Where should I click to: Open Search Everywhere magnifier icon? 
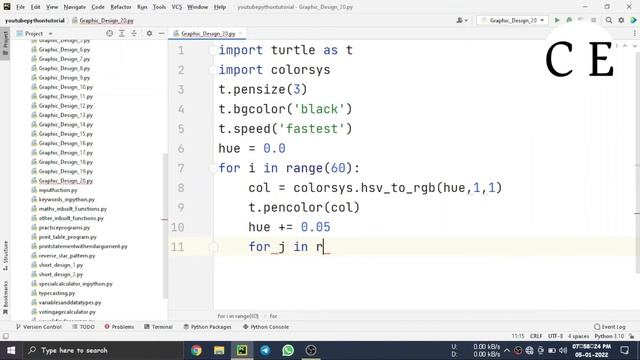pyautogui.click(x=609, y=20)
